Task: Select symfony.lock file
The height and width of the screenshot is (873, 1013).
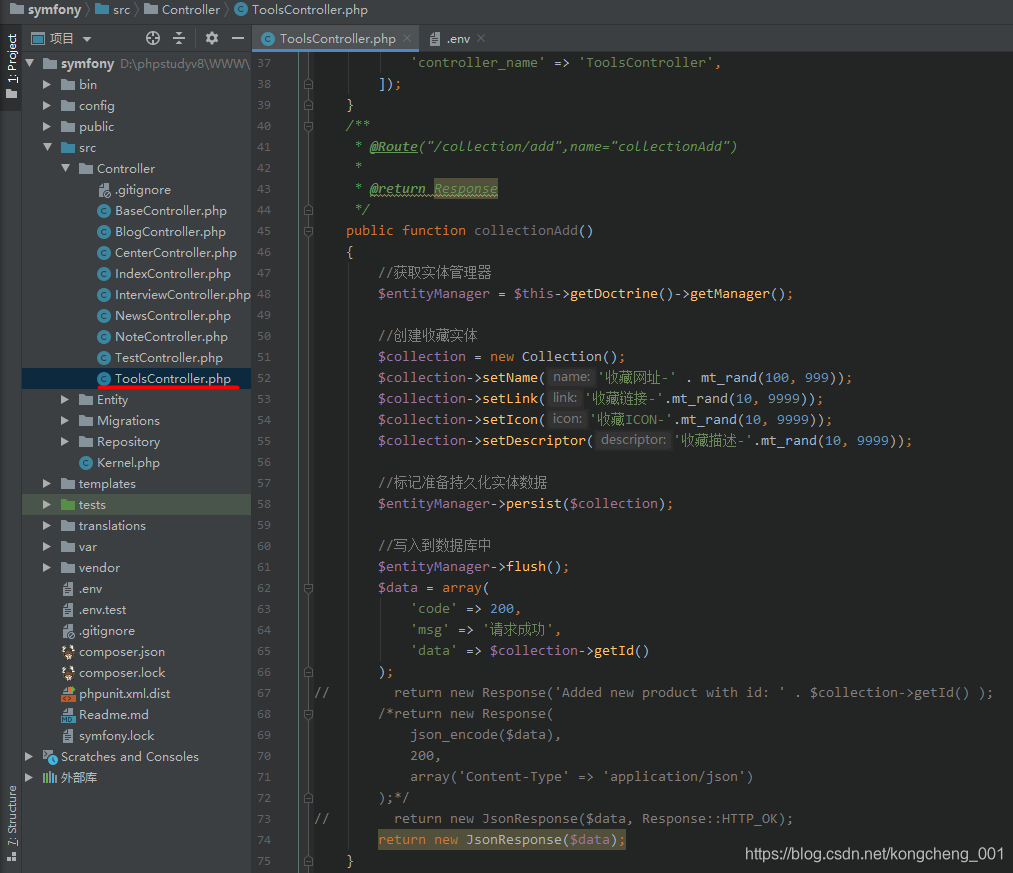Action: (107, 735)
